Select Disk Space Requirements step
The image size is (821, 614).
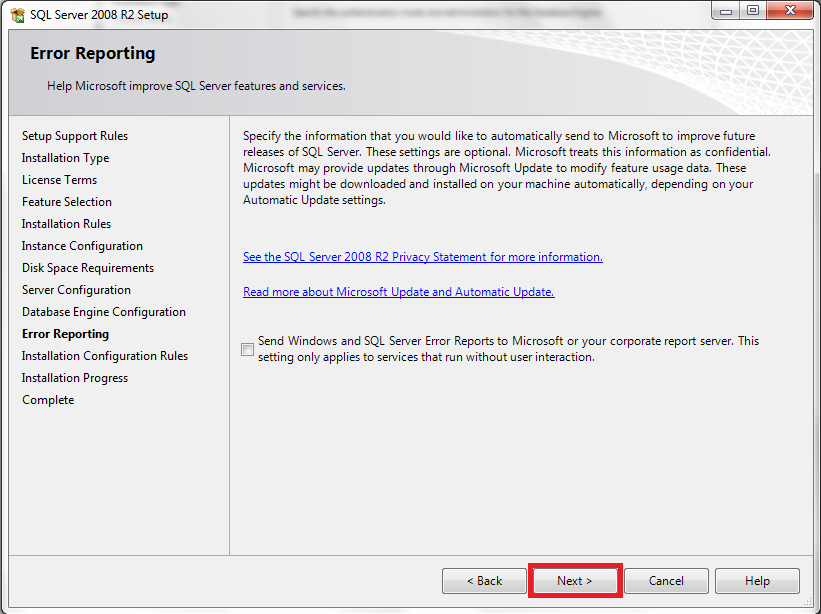[88, 268]
